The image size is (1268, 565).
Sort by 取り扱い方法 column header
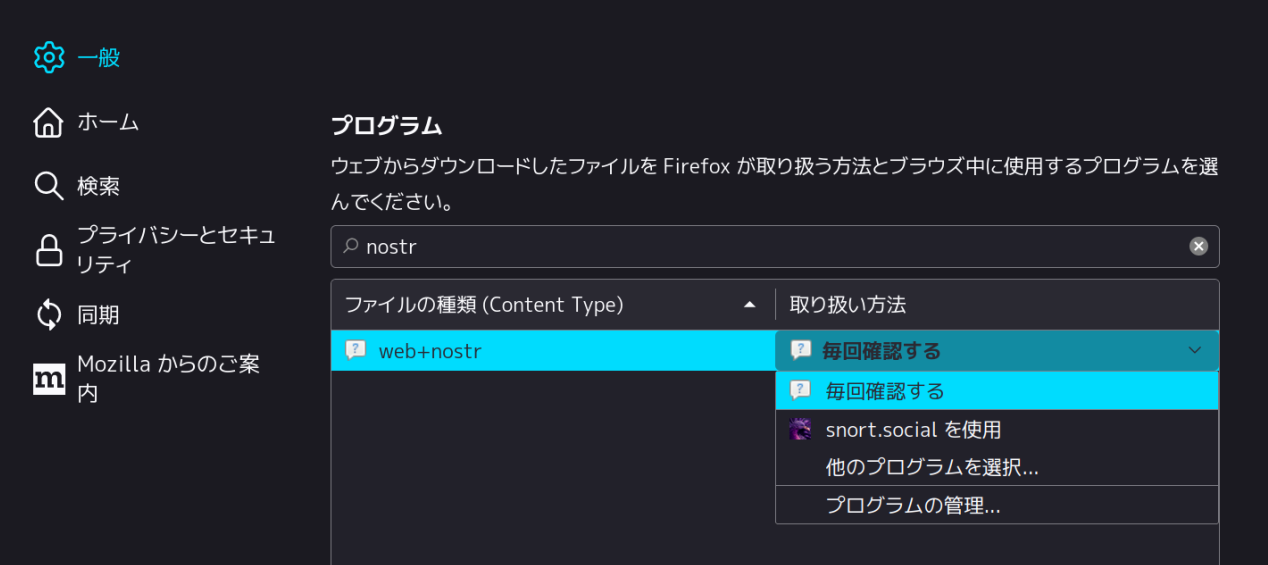tap(997, 304)
